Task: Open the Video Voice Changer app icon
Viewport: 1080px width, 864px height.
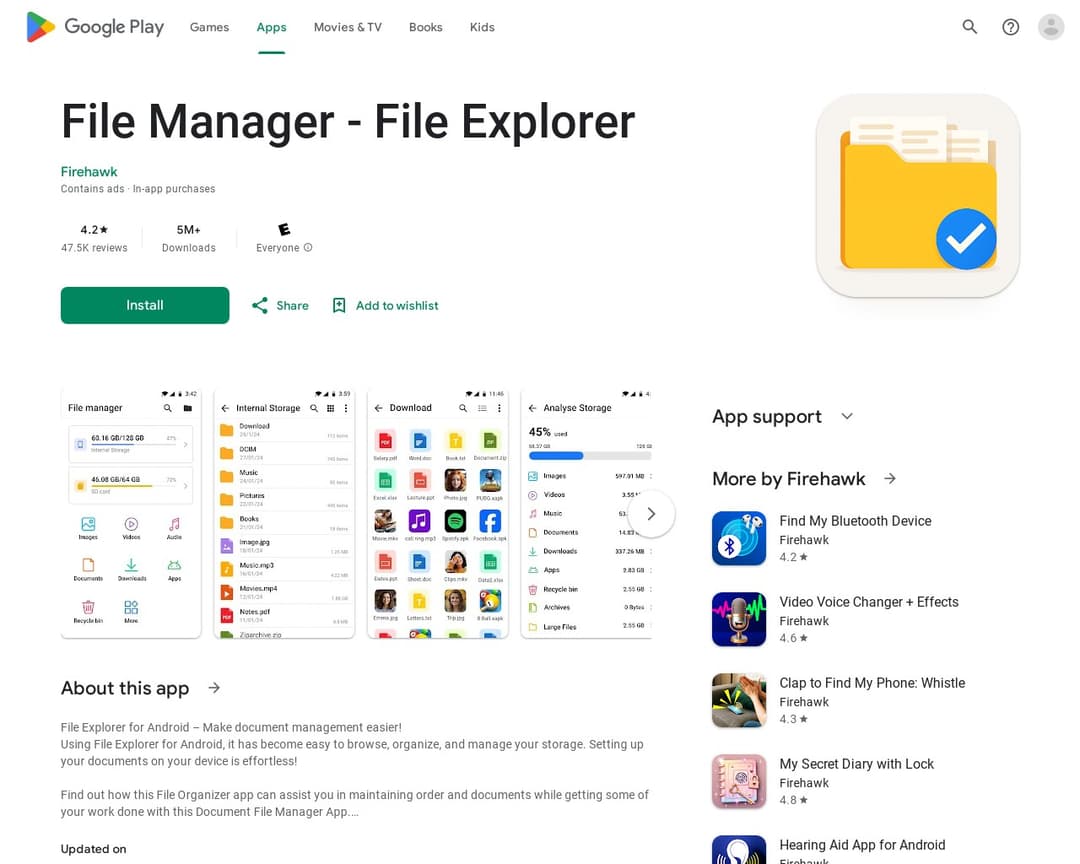Action: [x=739, y=619]
